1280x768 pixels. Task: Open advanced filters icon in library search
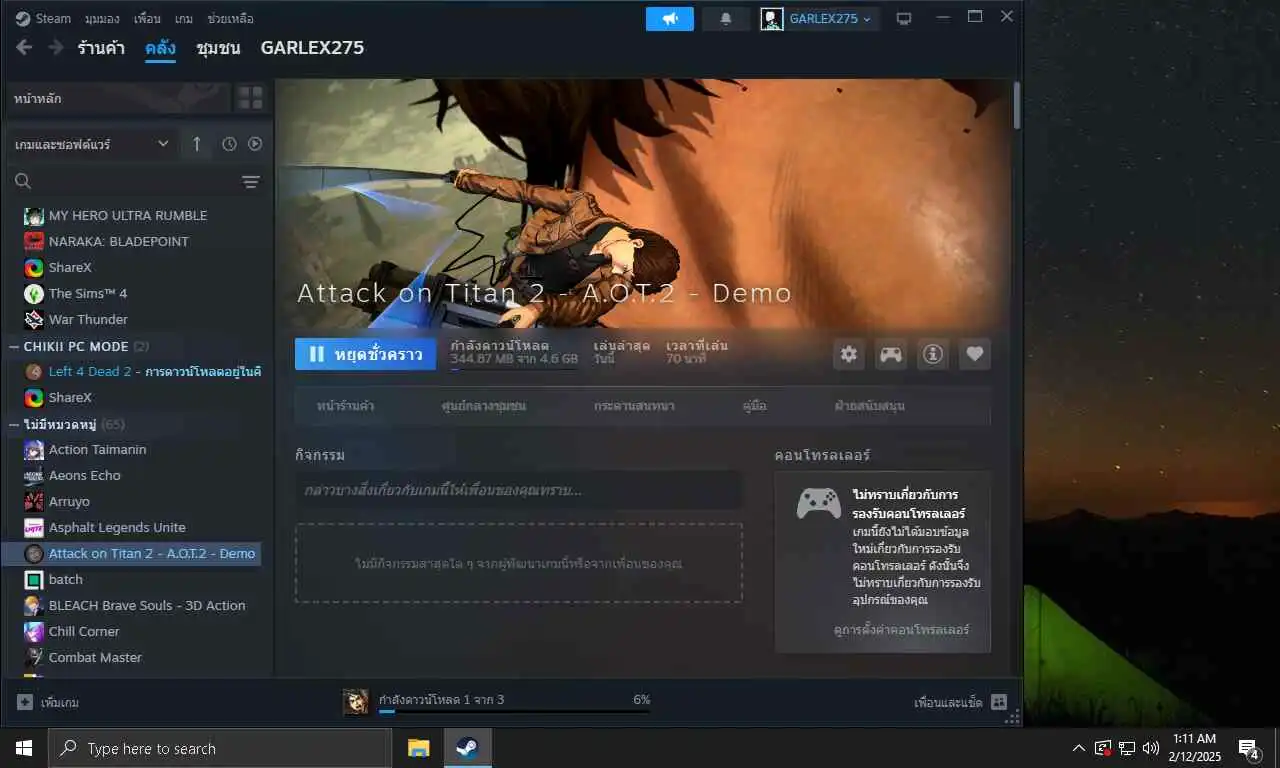251,181
